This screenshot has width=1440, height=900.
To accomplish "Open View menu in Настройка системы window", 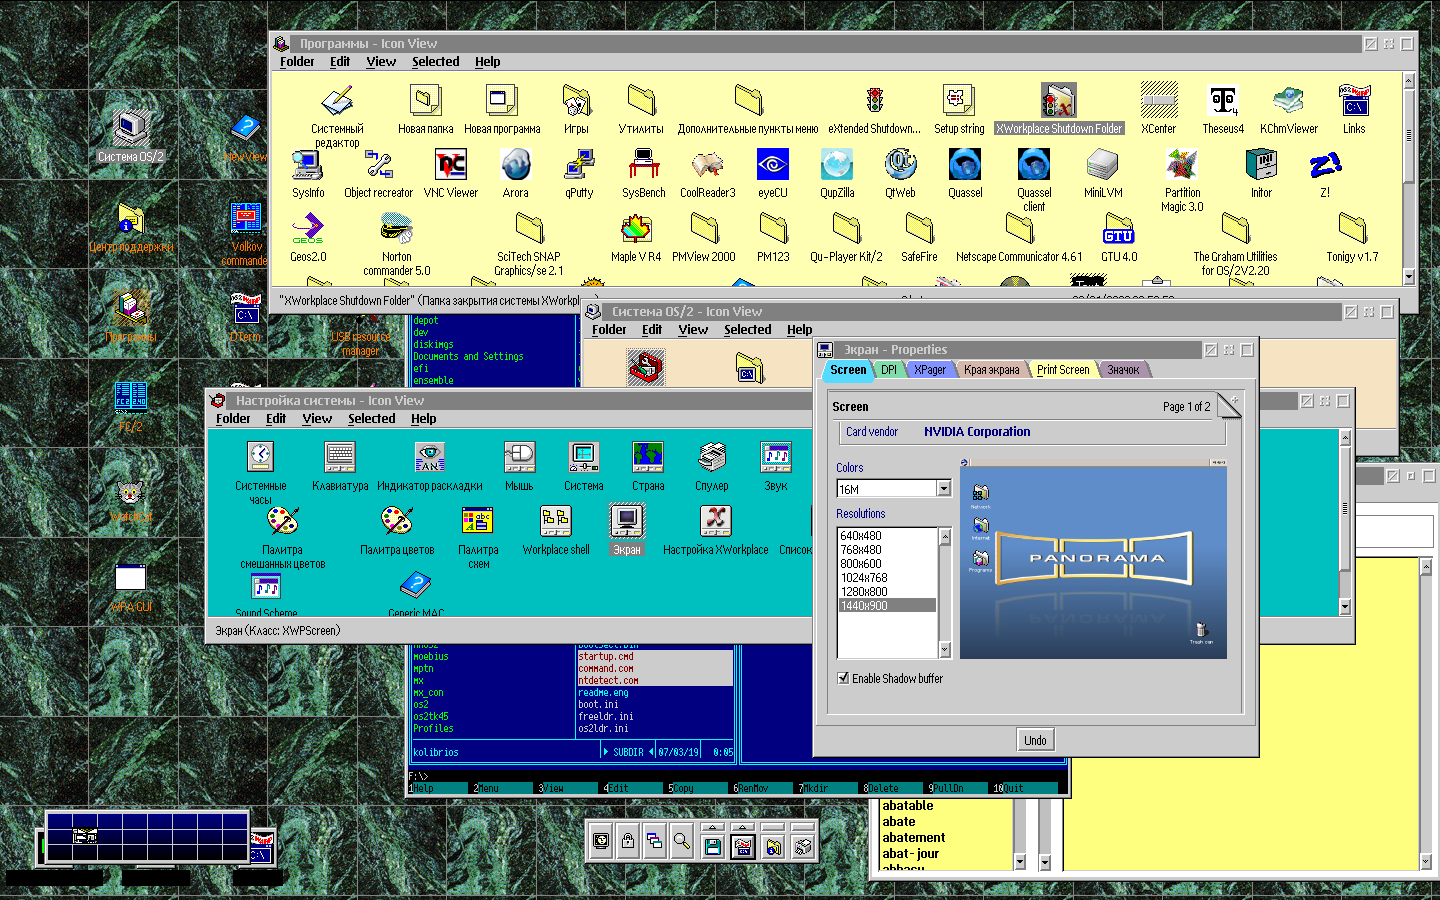I will point(317,419).
